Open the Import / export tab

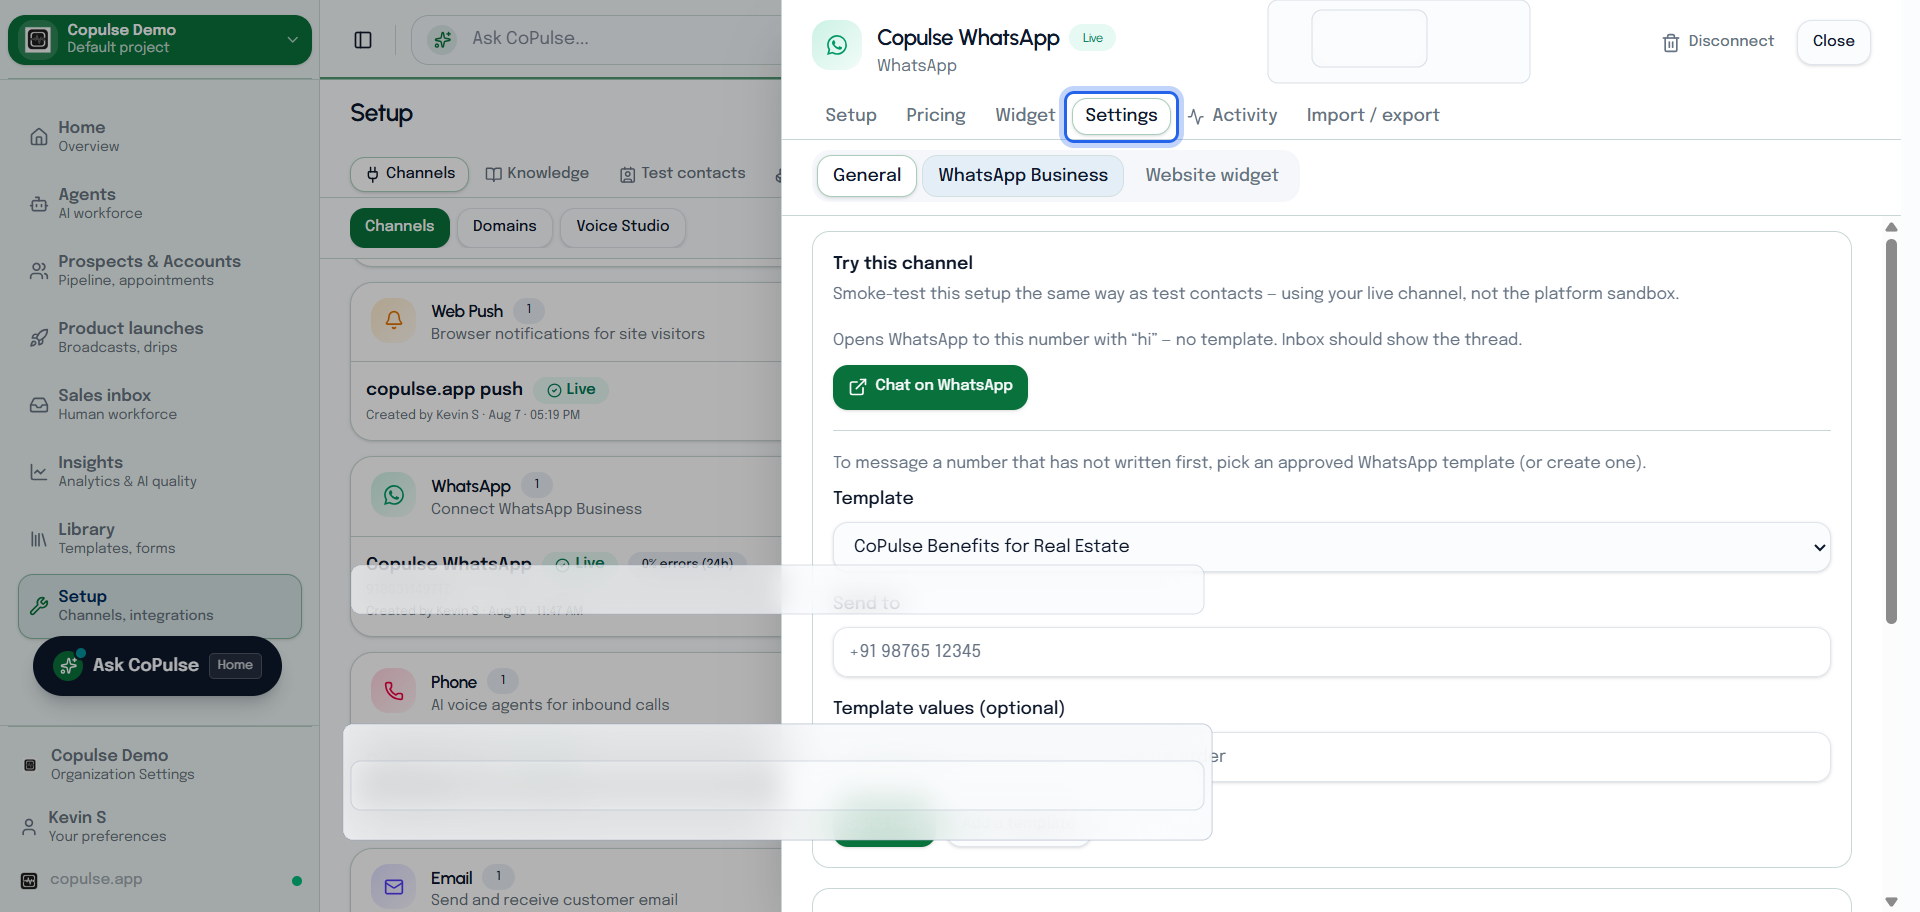pyautogui.click(x=1373, y=116)
